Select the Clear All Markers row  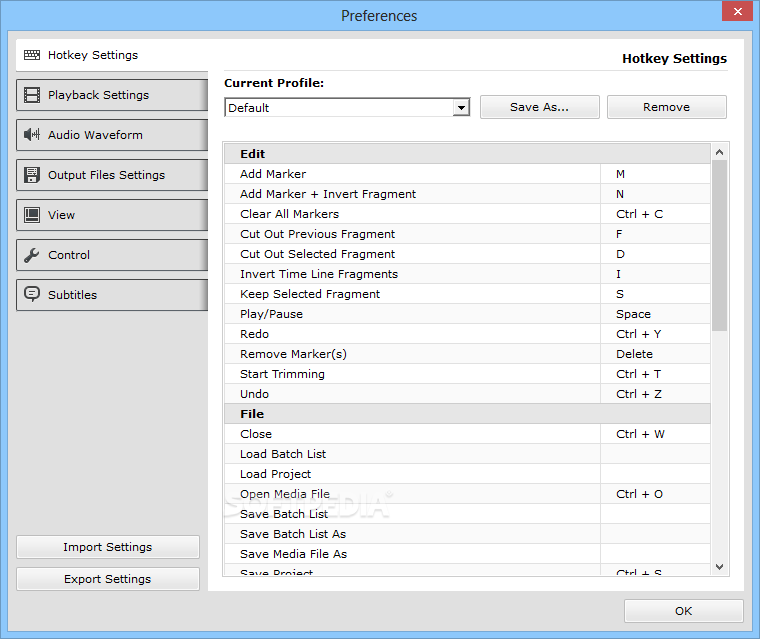[467, 214]
